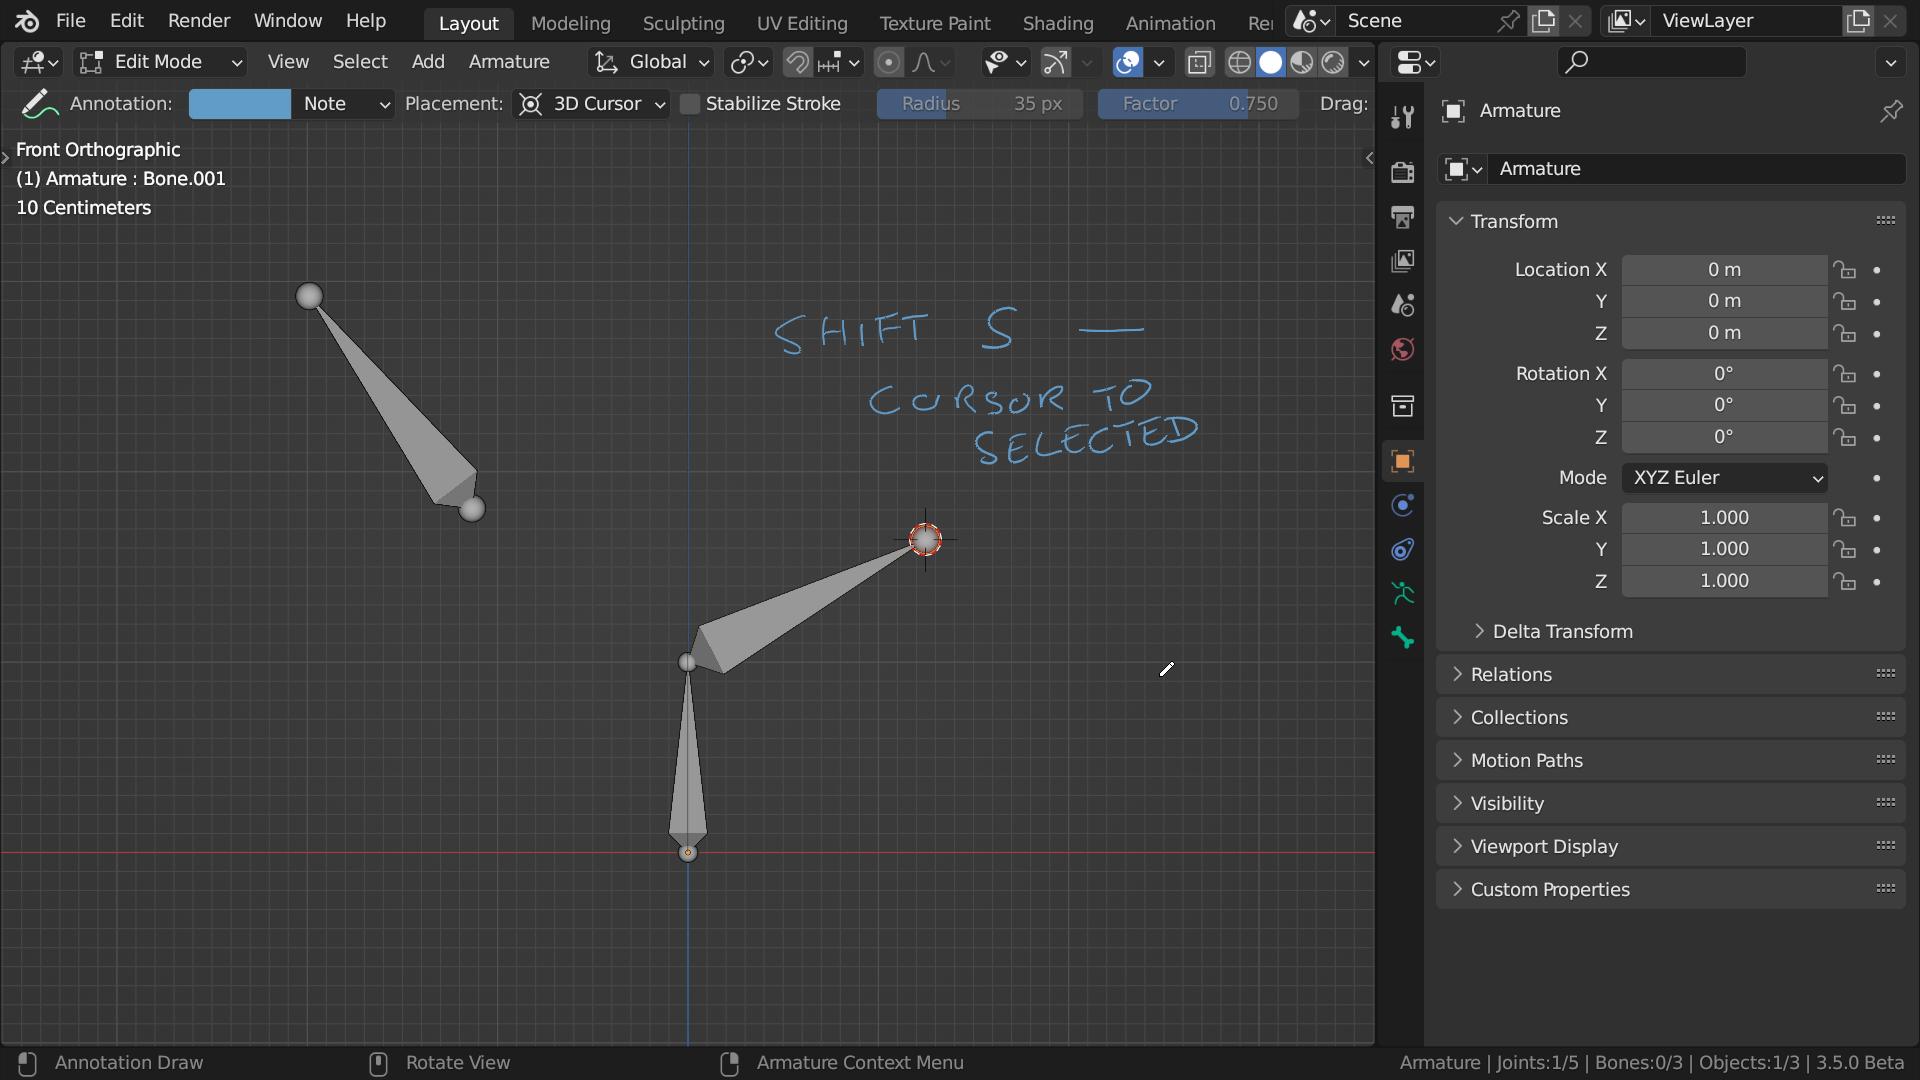Select the orange Object properties tab

pyautogui.click(x=1403, y=461)
